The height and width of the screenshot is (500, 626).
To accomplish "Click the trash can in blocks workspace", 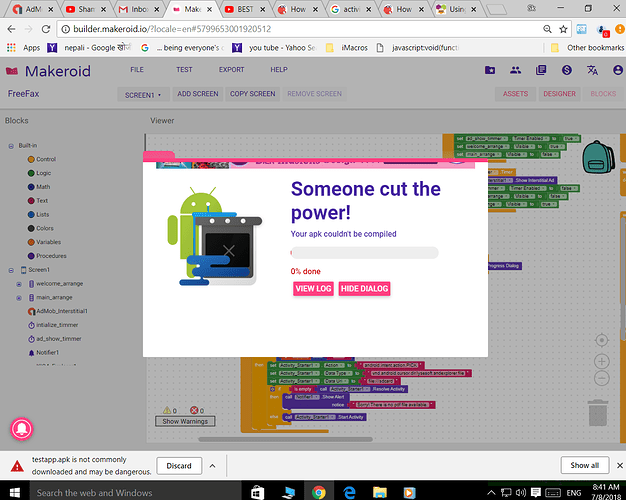I will (x=597, y=411).
